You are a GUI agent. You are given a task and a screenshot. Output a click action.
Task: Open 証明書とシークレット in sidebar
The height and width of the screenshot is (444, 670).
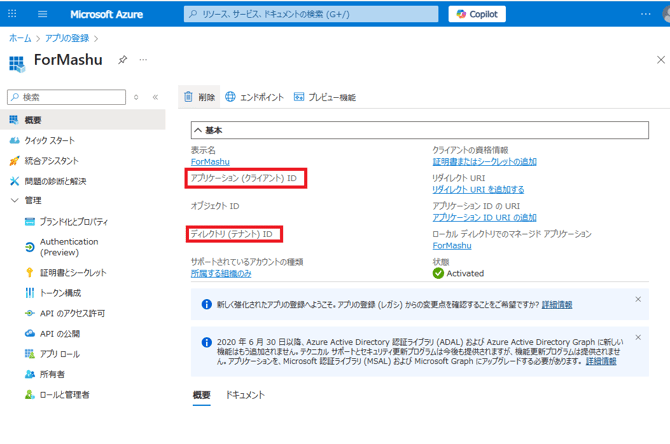coord(72,272)
